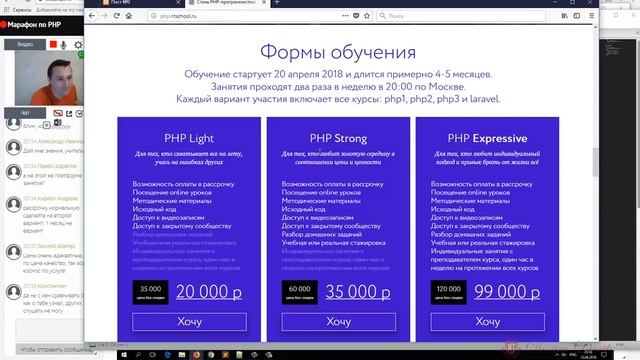640x360 pixels.
Task: Open the page actions three-dot menu
Action: [x=345, y=16]
